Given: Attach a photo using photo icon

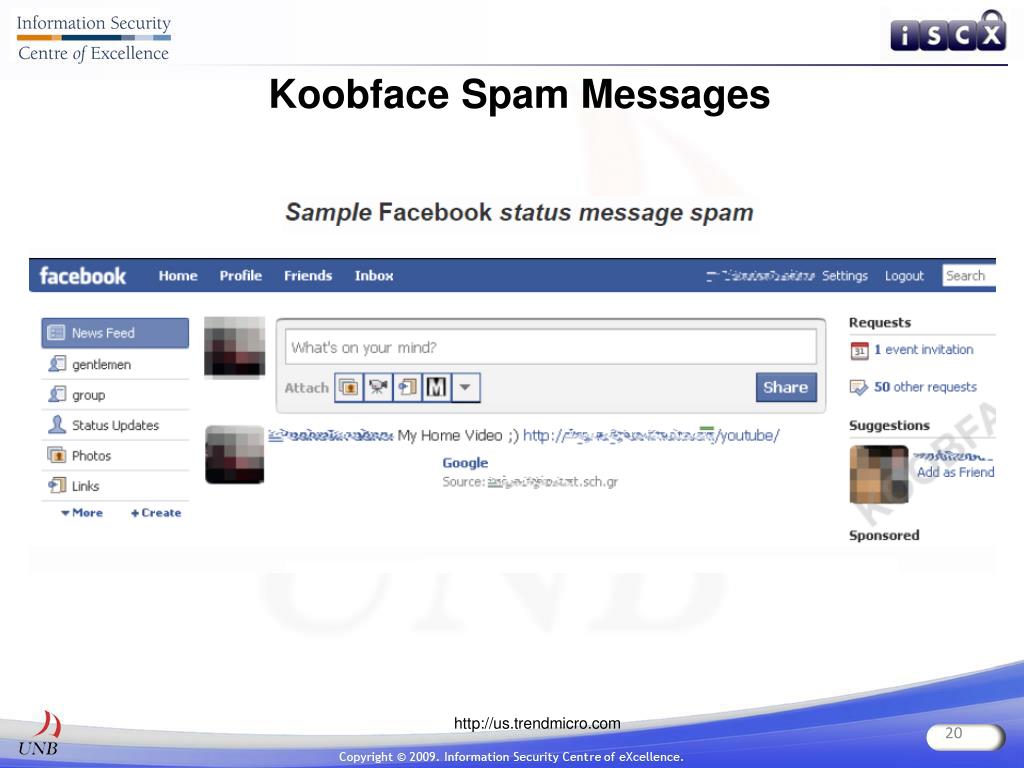Looking at the screenshot, I should 349,387.
